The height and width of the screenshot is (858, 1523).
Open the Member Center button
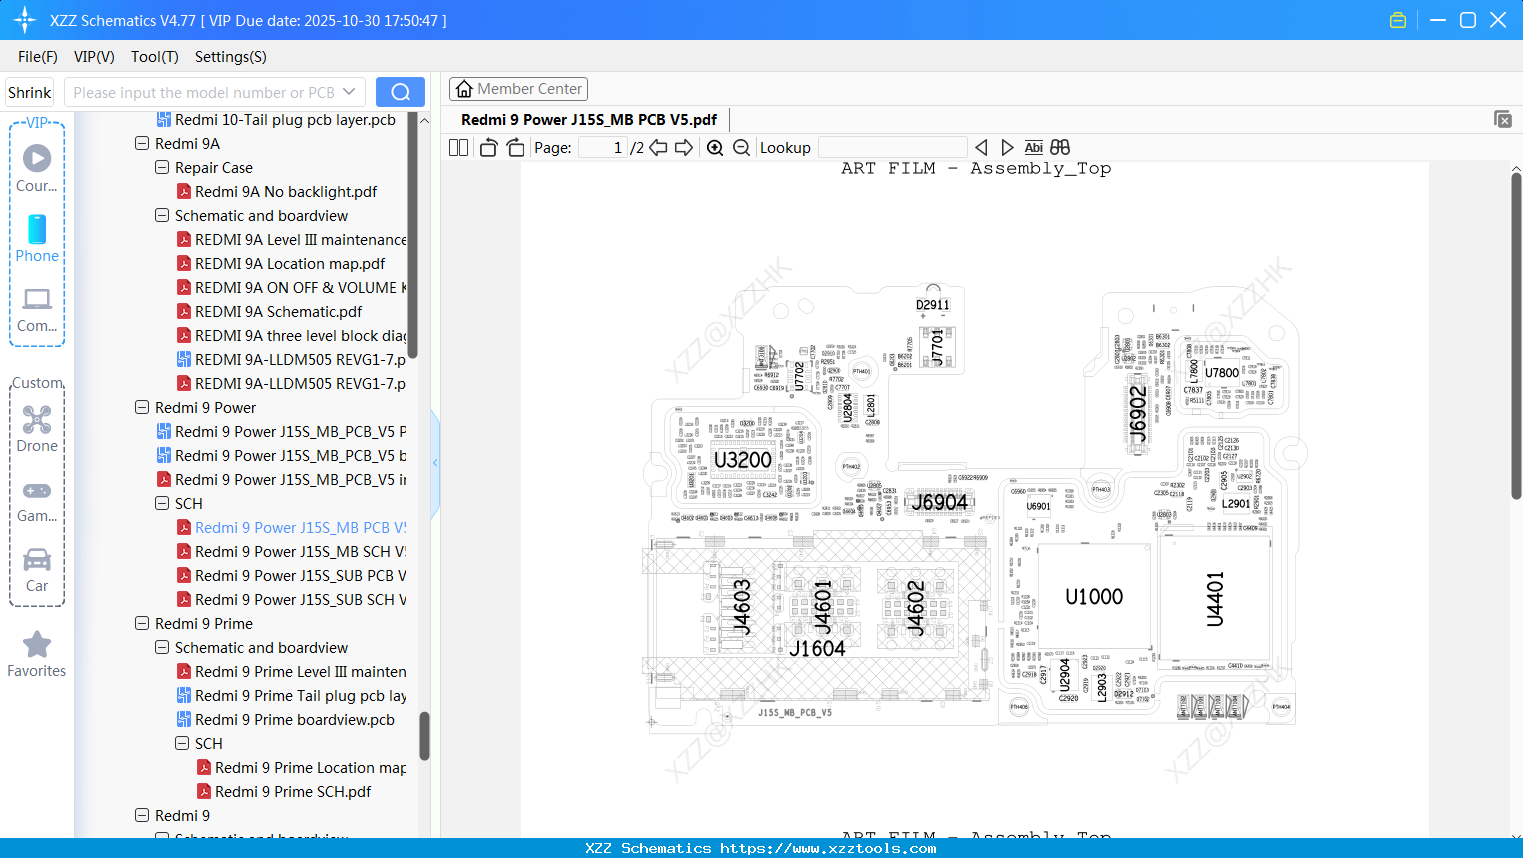(518, 89)
